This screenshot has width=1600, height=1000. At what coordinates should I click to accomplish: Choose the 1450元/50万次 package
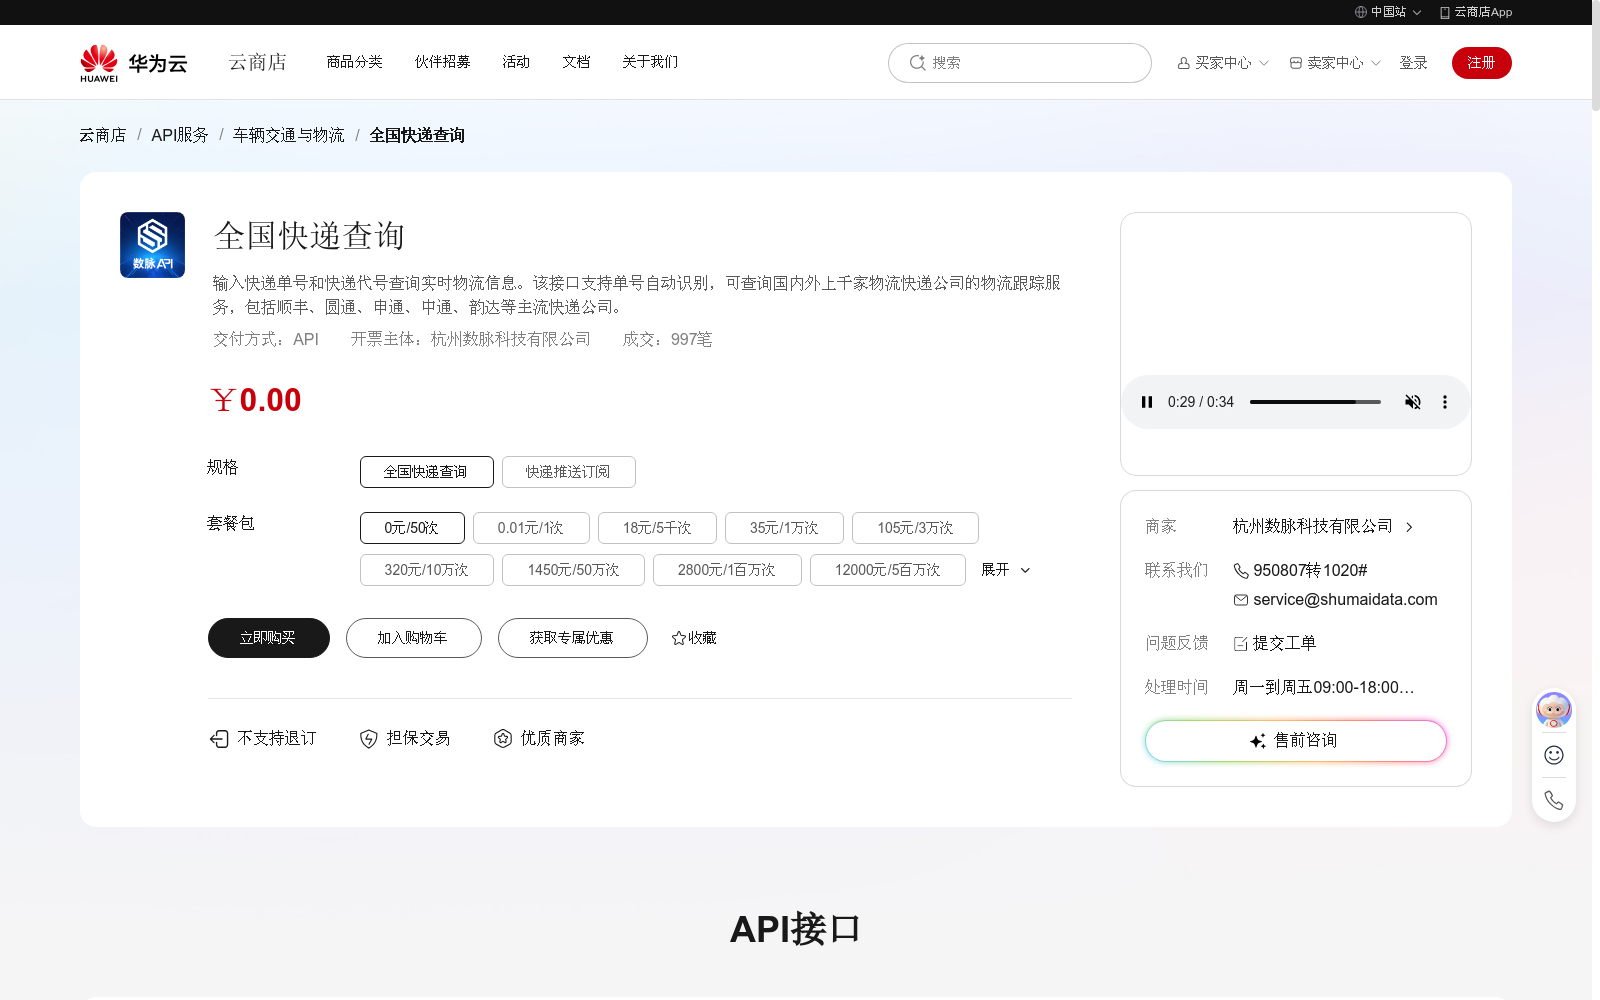(573, 570)
